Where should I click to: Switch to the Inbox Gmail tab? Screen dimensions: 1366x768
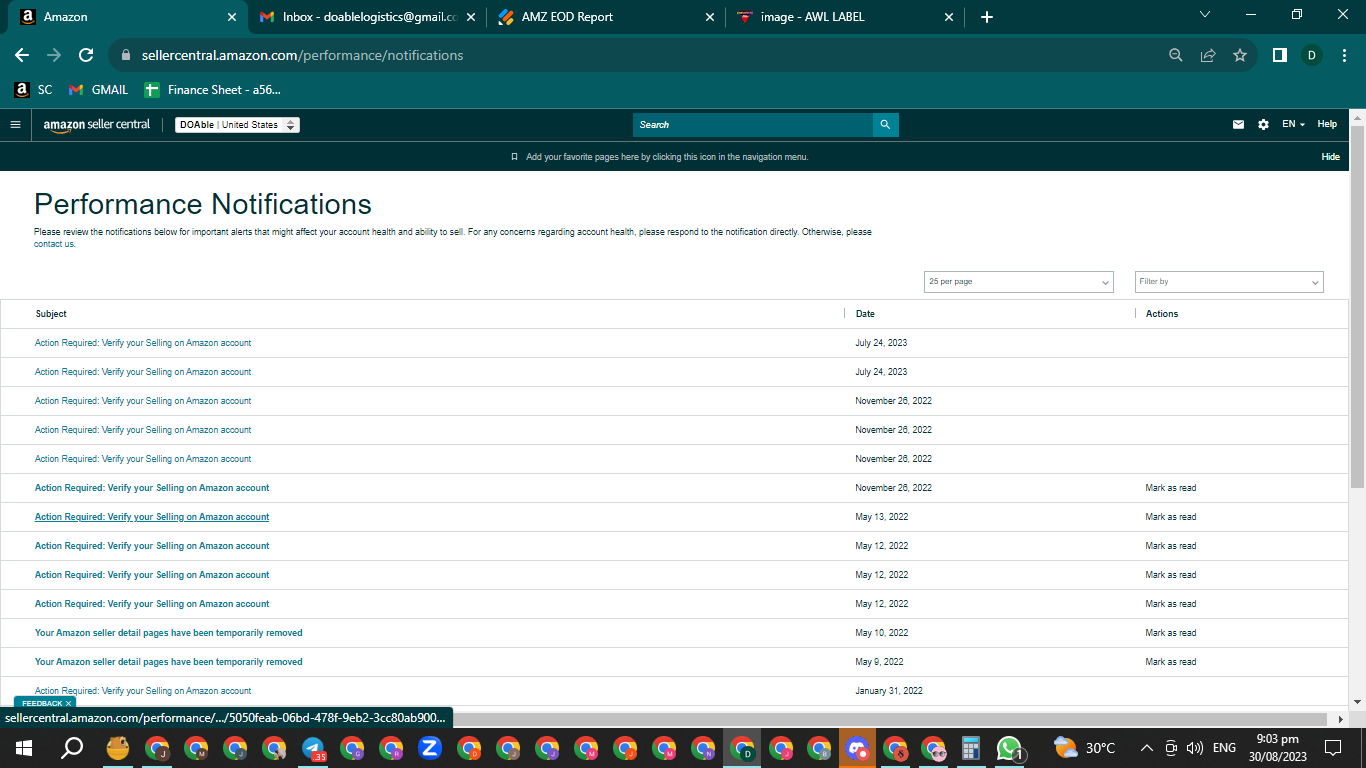367,17
